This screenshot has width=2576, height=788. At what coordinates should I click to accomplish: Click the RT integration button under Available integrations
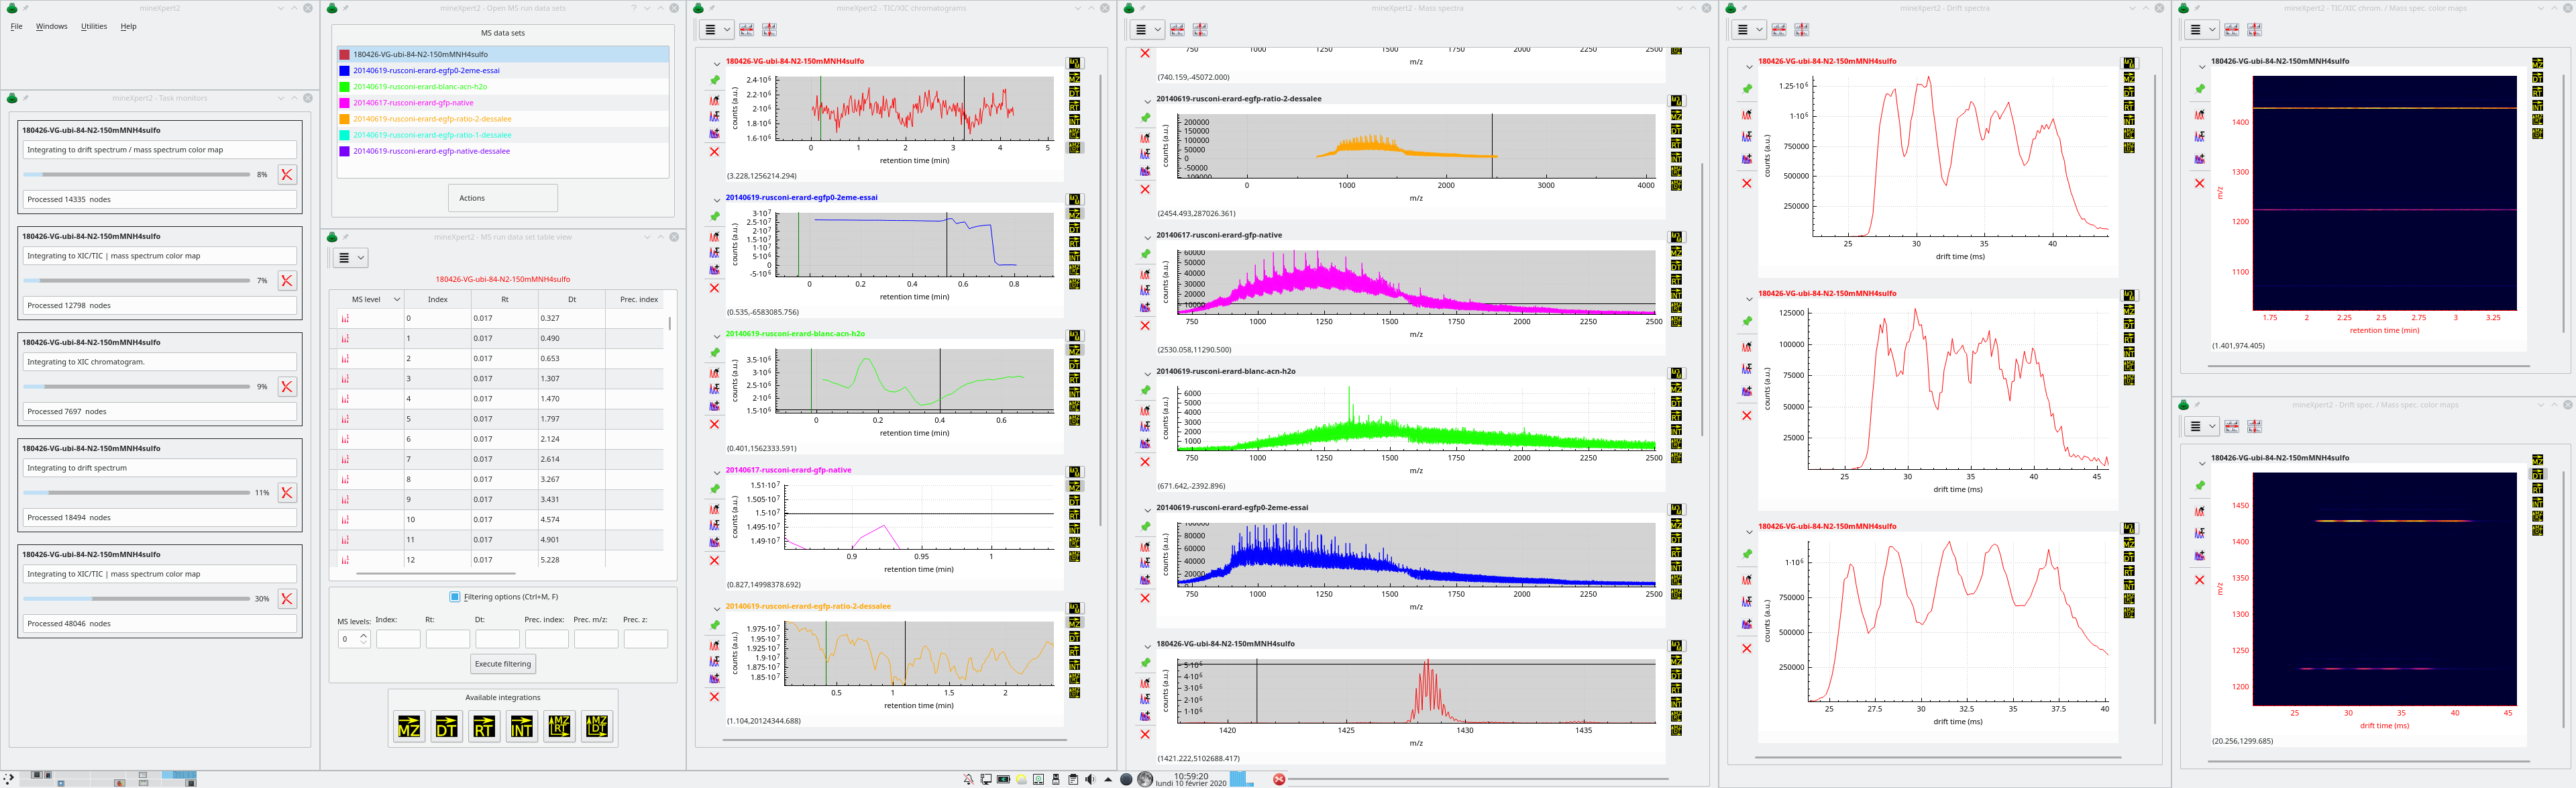point(484,726)
